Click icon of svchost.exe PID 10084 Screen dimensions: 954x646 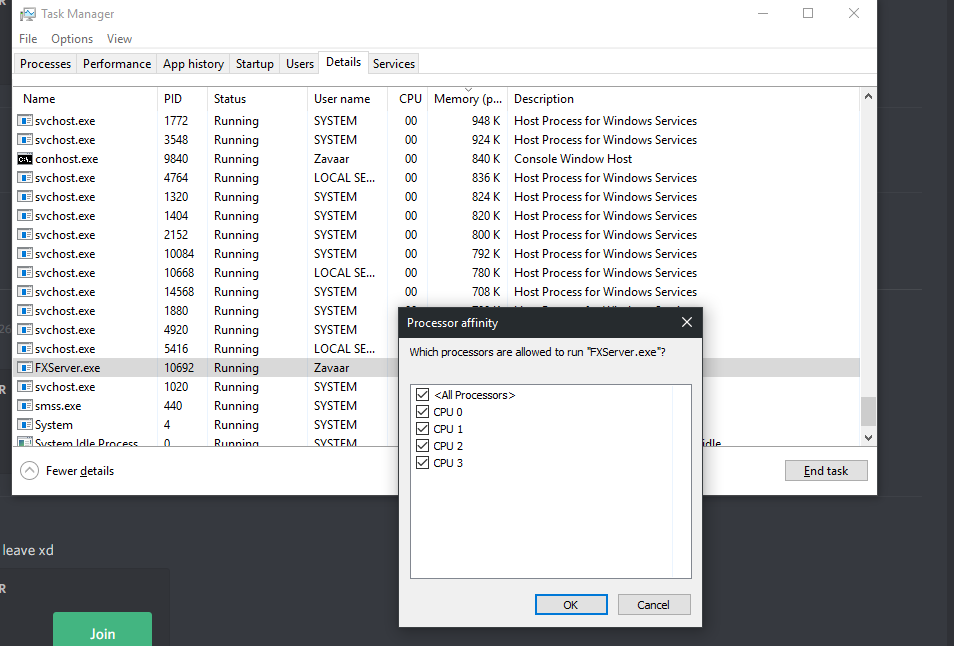[x=25, y=254]
